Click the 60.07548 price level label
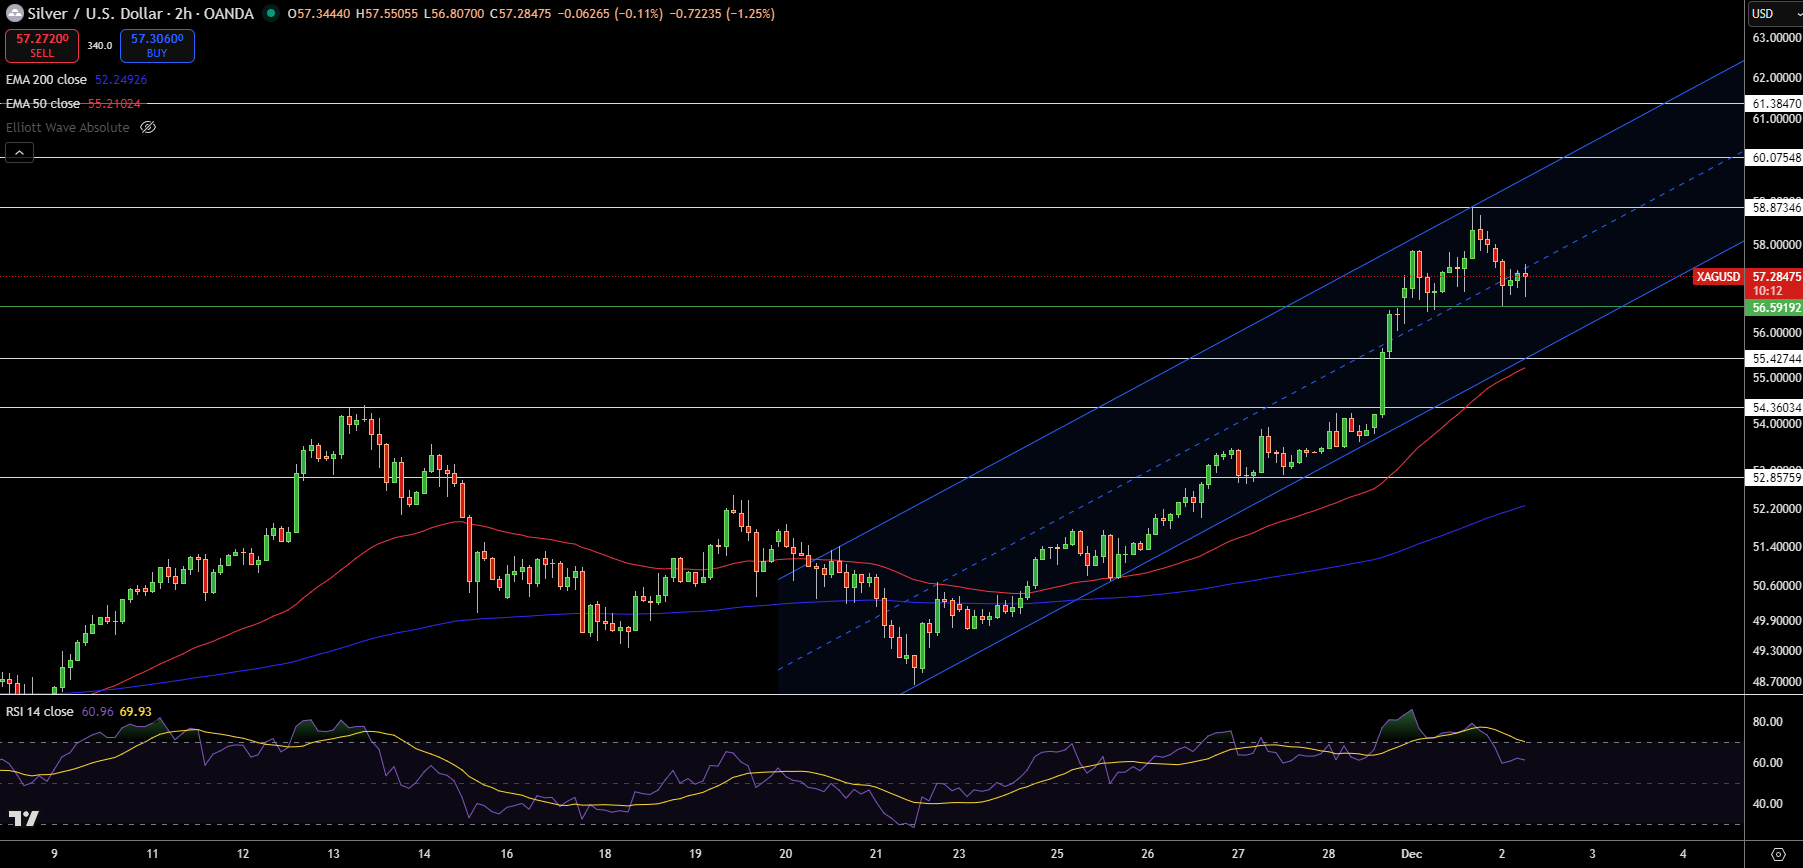Image resolution: width=1803 pixels, height=868 pixels. pos(1776,158)
